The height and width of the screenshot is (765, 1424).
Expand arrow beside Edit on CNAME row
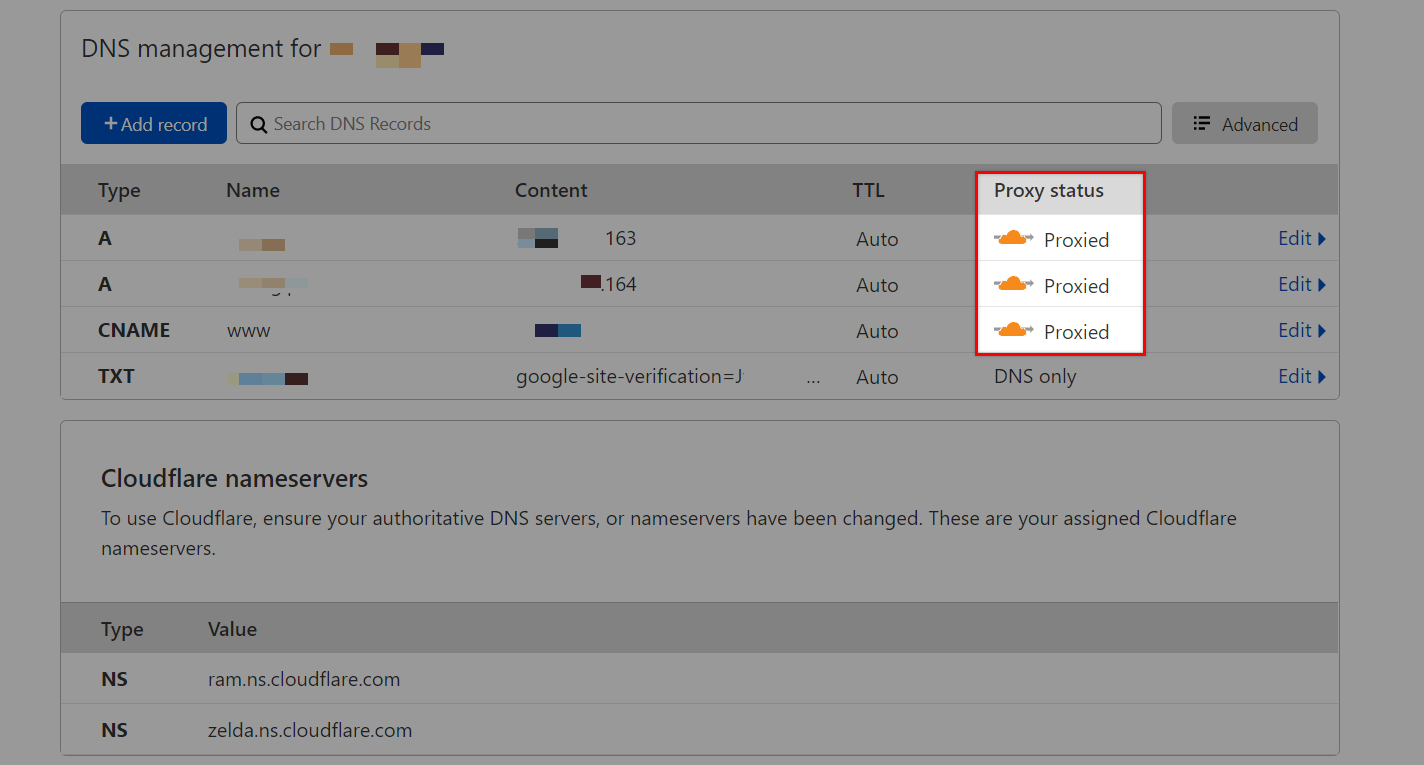tap(1322, 331)
